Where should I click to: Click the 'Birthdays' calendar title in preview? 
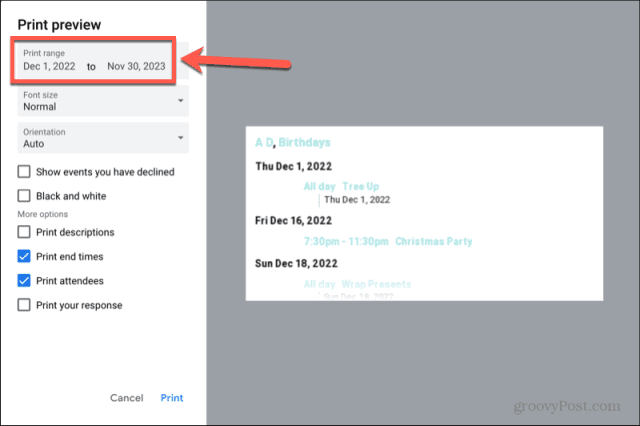coord(304,142)
